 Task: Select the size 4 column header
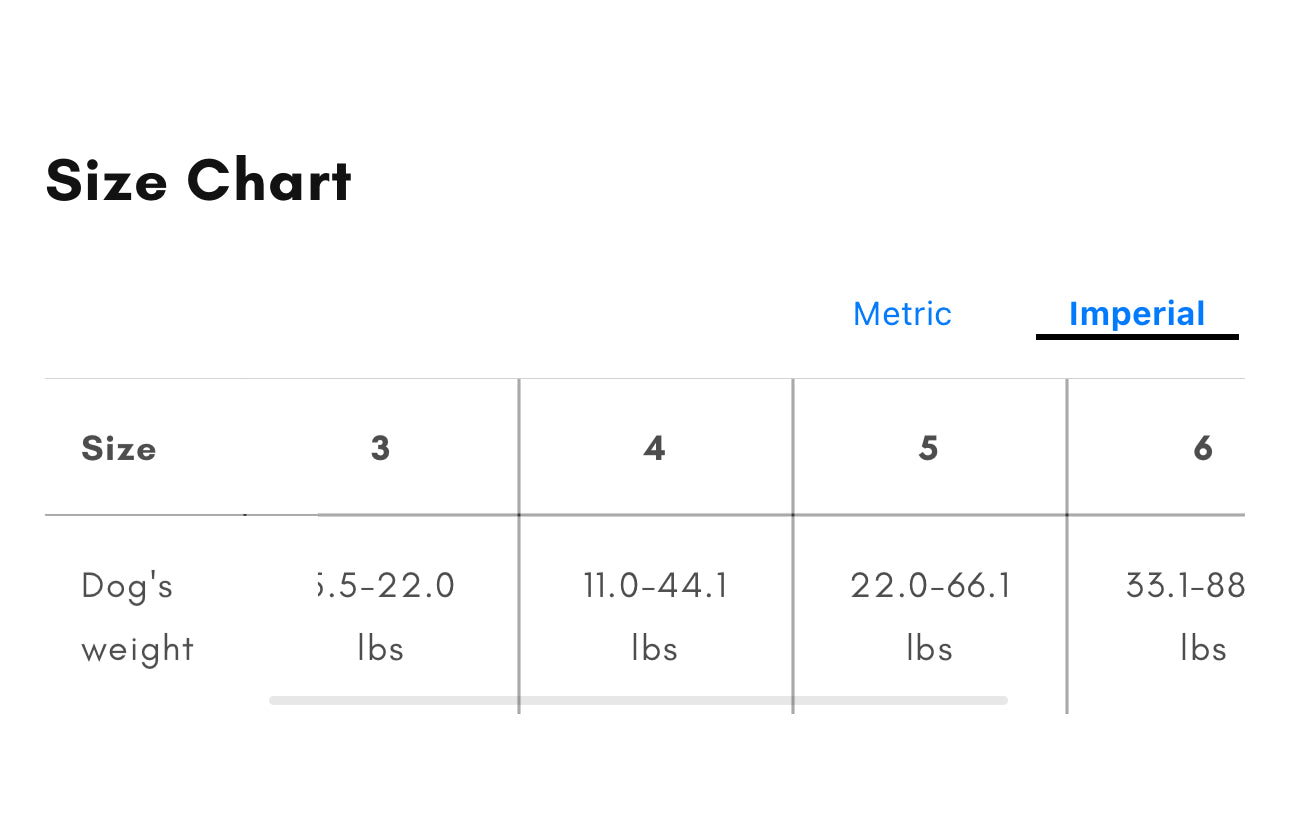655,448
